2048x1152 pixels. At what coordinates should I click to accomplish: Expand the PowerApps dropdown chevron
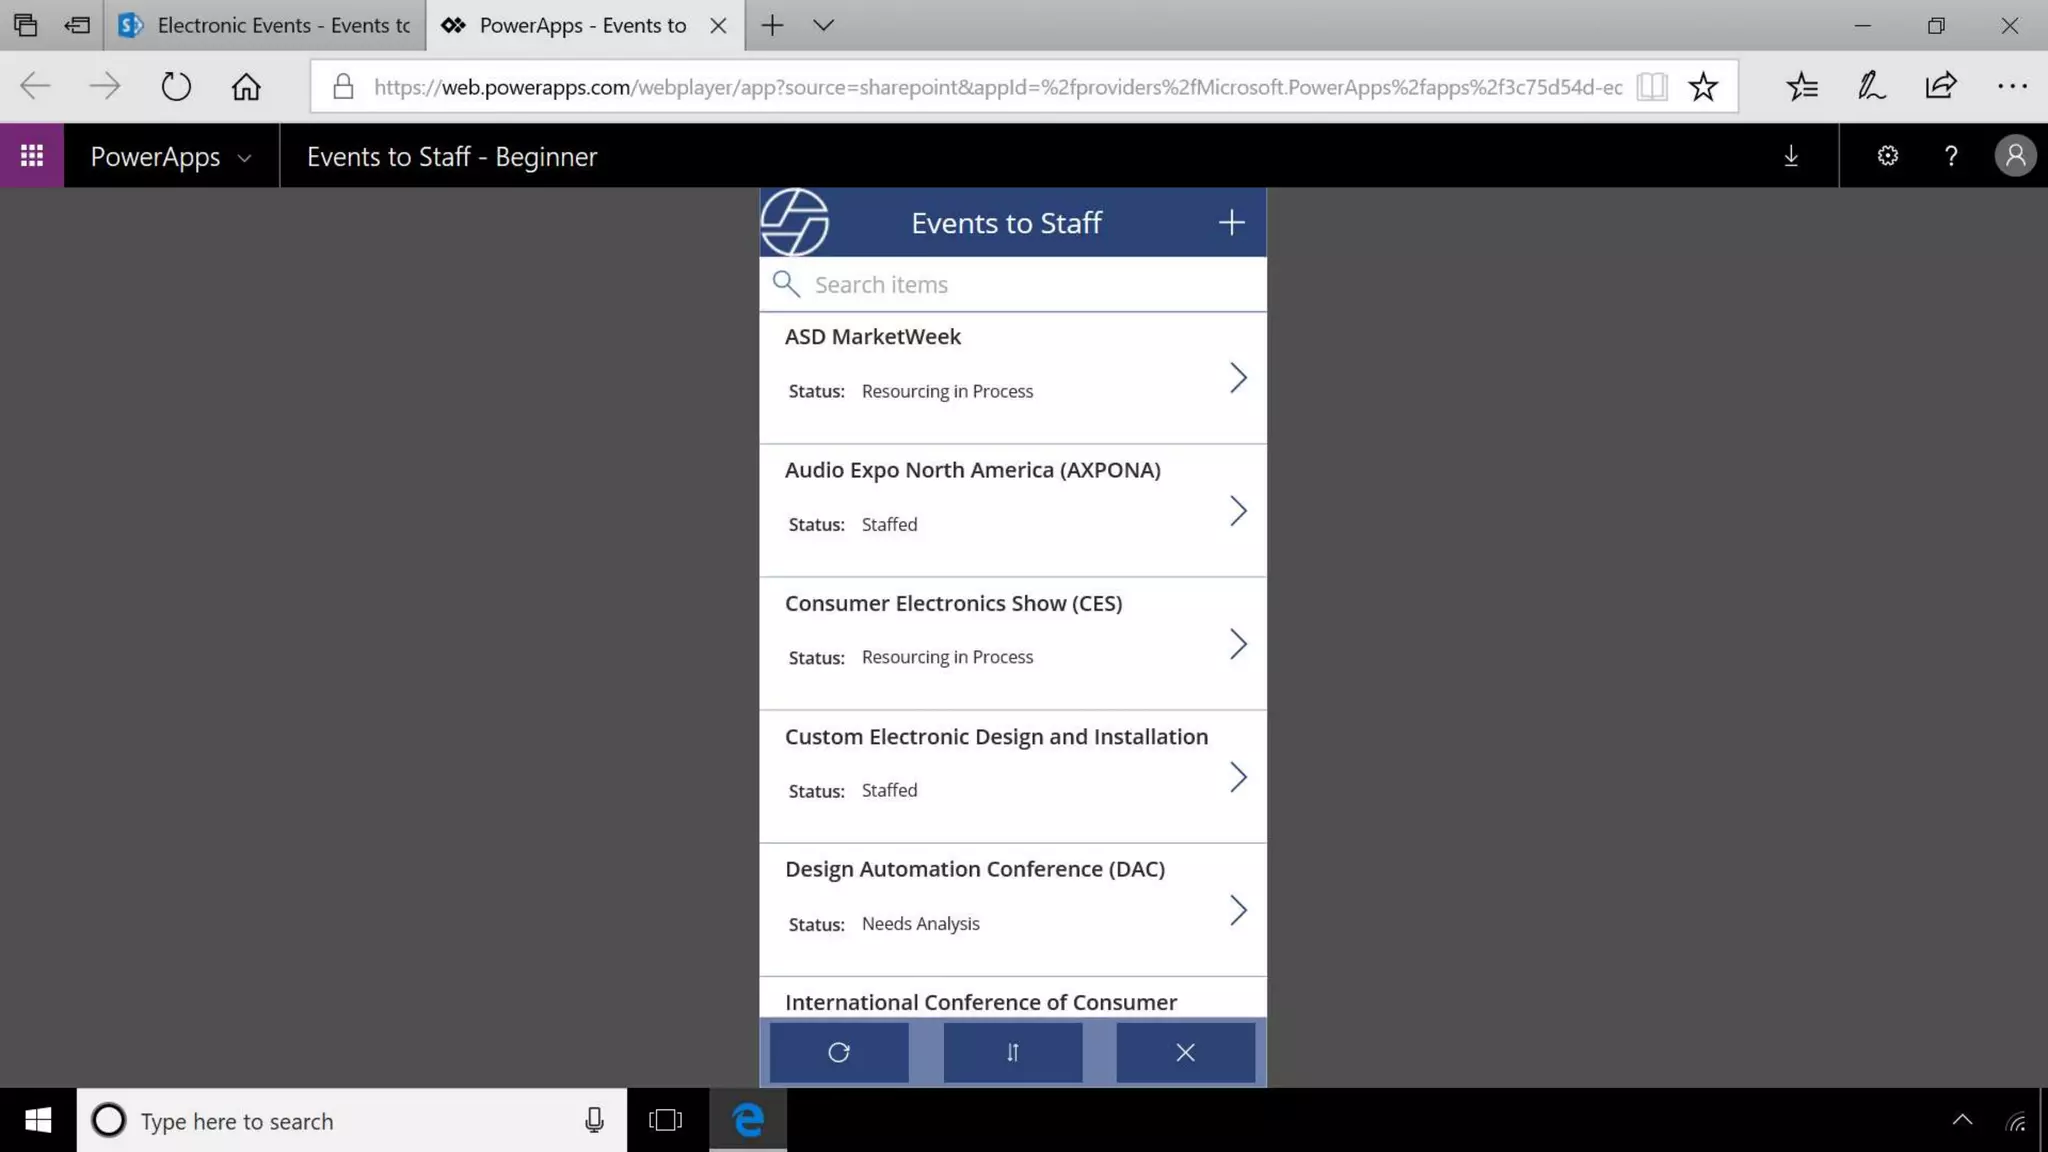click(244, 158)
